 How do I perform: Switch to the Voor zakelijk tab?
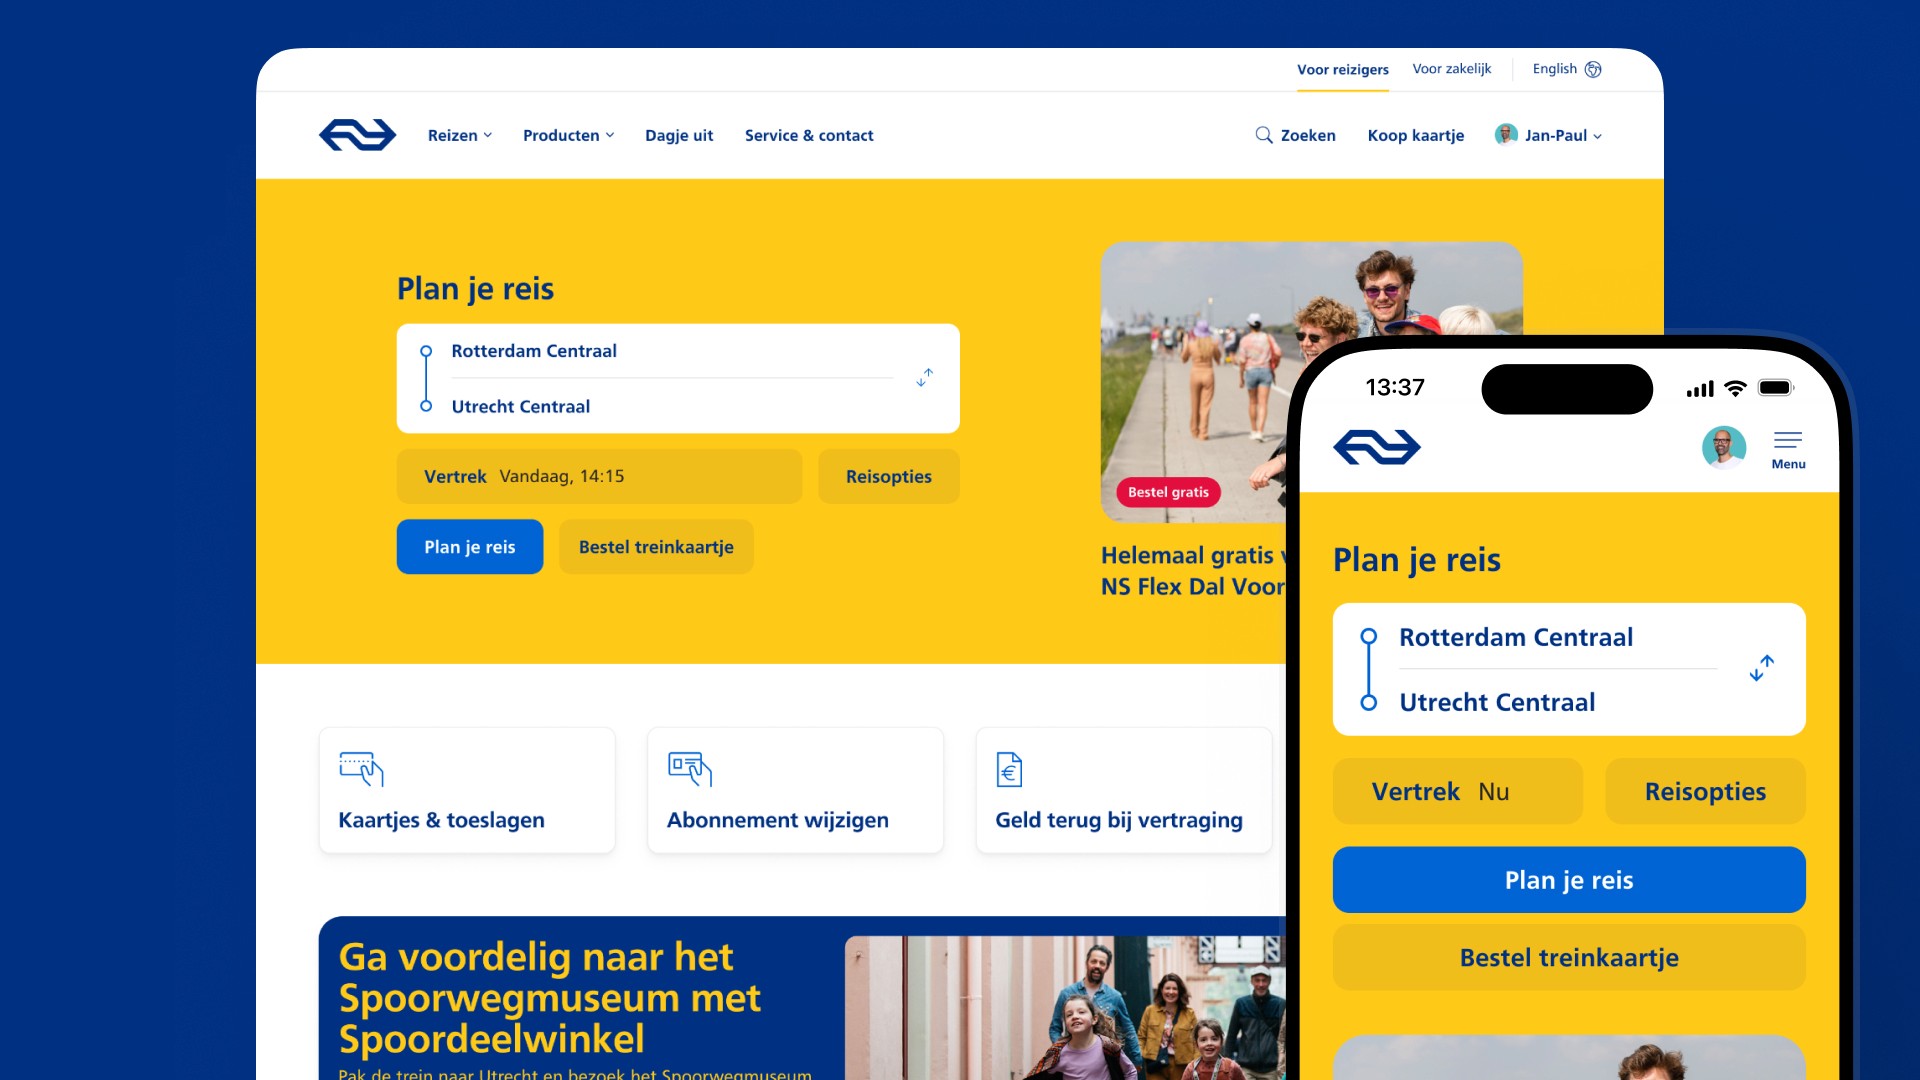tap(1451, 69)
